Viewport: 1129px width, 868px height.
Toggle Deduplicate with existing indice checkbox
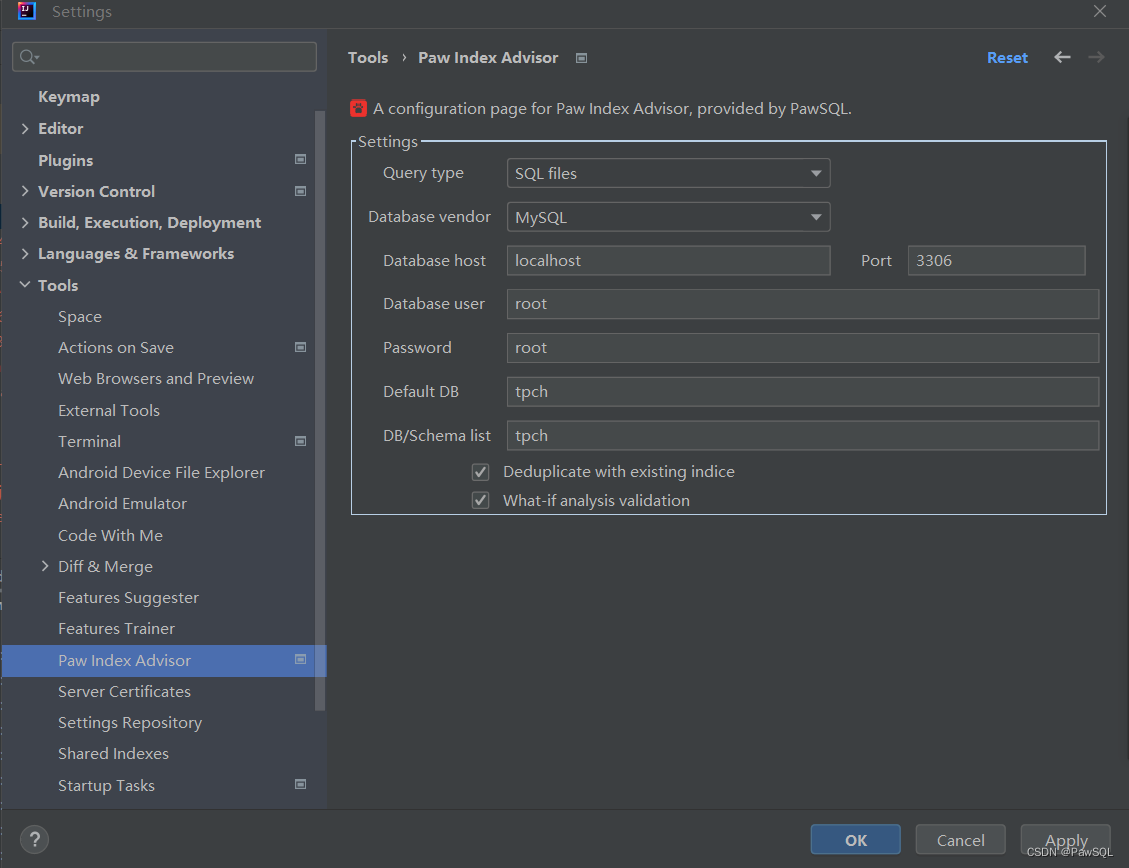[480, 472]
